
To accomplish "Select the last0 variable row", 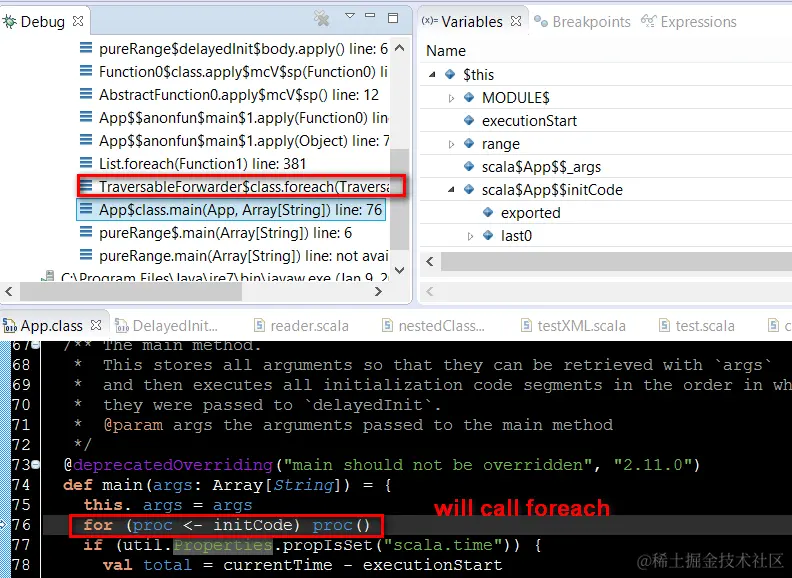I will point(606,236).
